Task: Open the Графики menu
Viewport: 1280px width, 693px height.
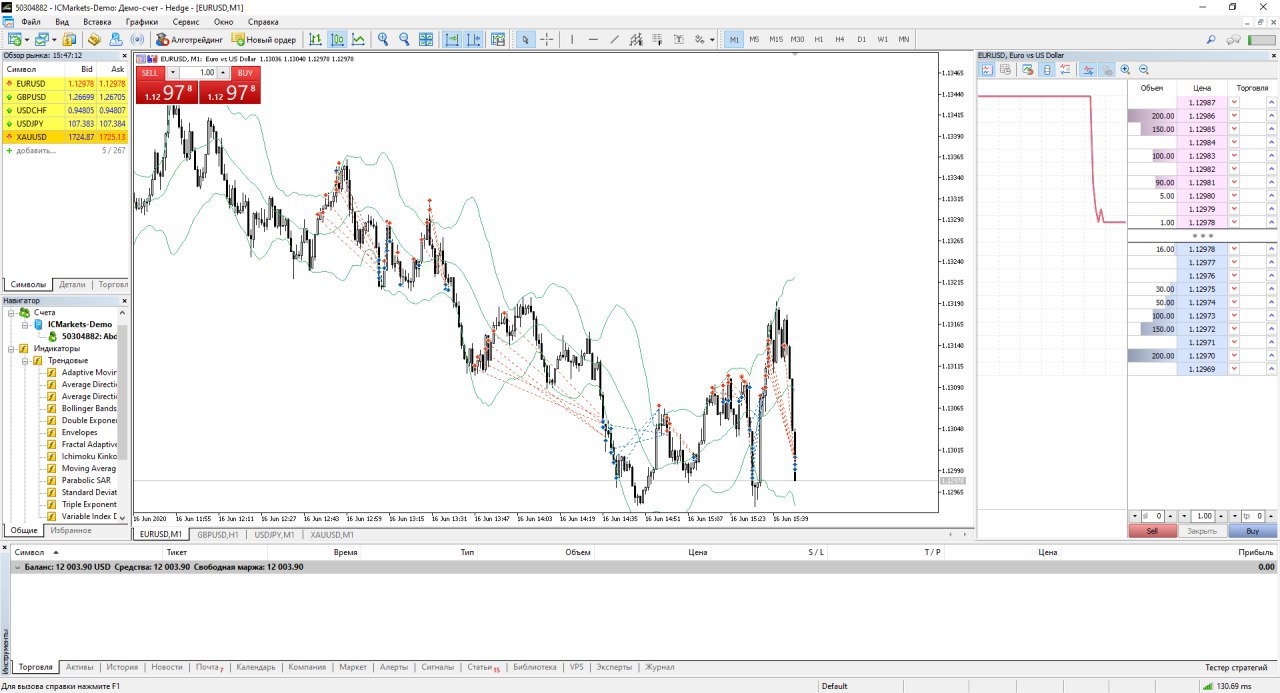Action: coord(142,21)
